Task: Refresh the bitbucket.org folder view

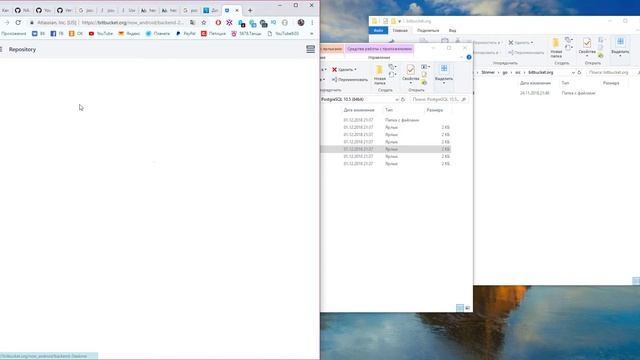Action: pyautogui.click(x=579, y=72)
